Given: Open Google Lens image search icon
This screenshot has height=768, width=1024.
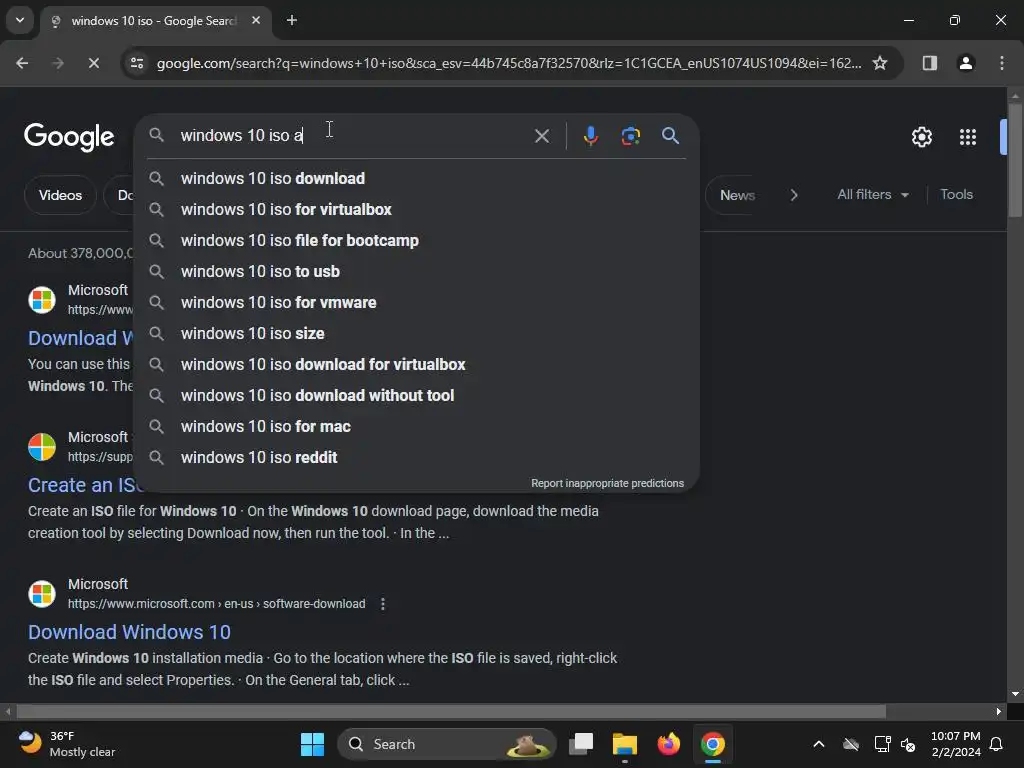Looking at the screenshot, I should tap(630, 136).
